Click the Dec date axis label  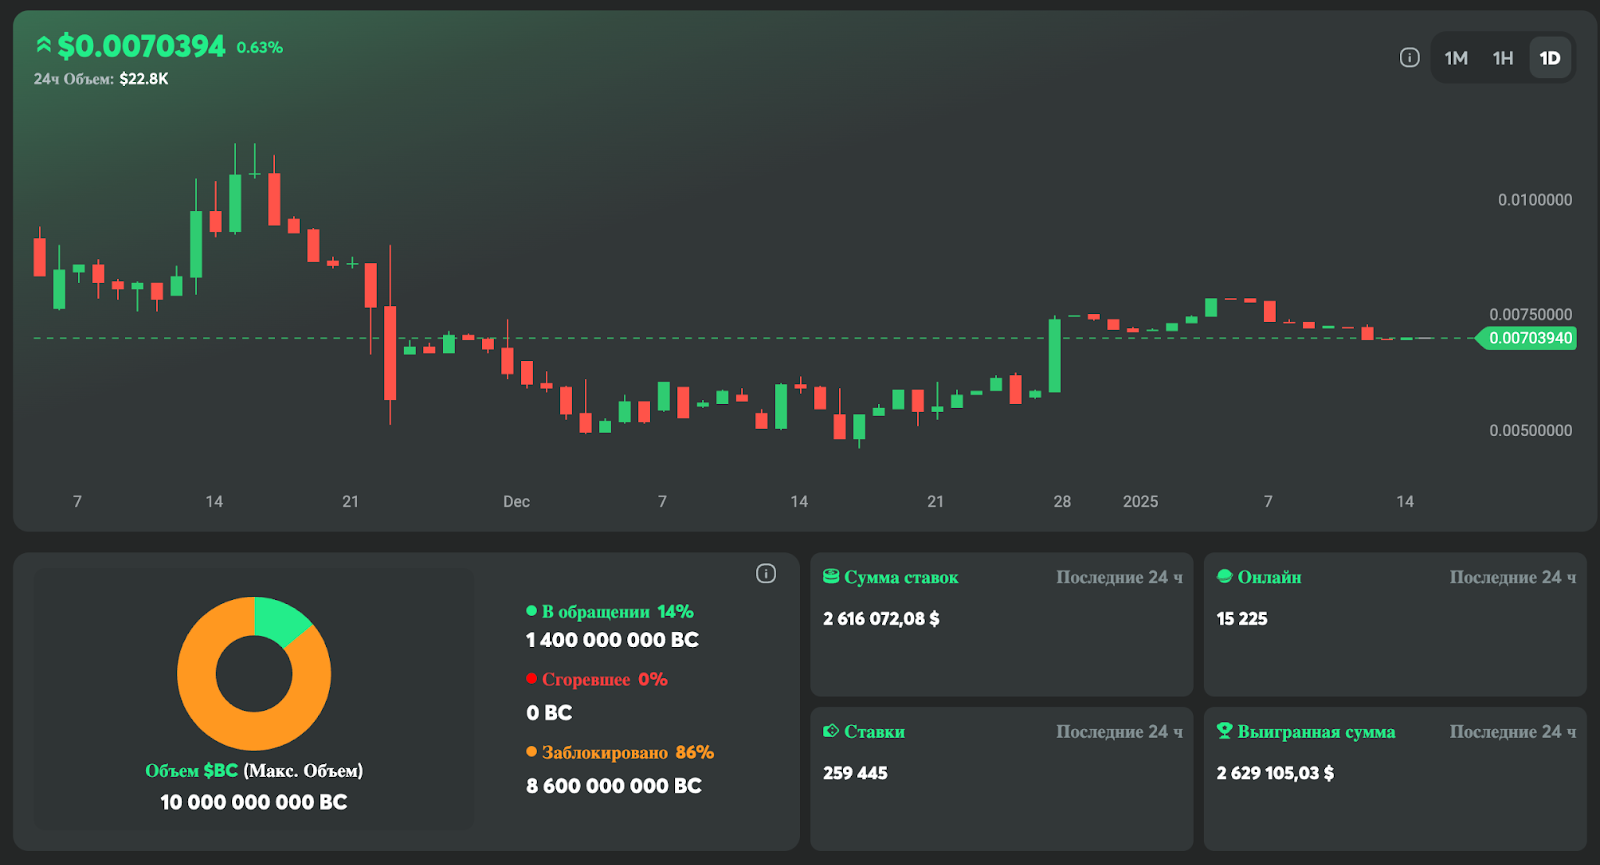pos(516,502)
